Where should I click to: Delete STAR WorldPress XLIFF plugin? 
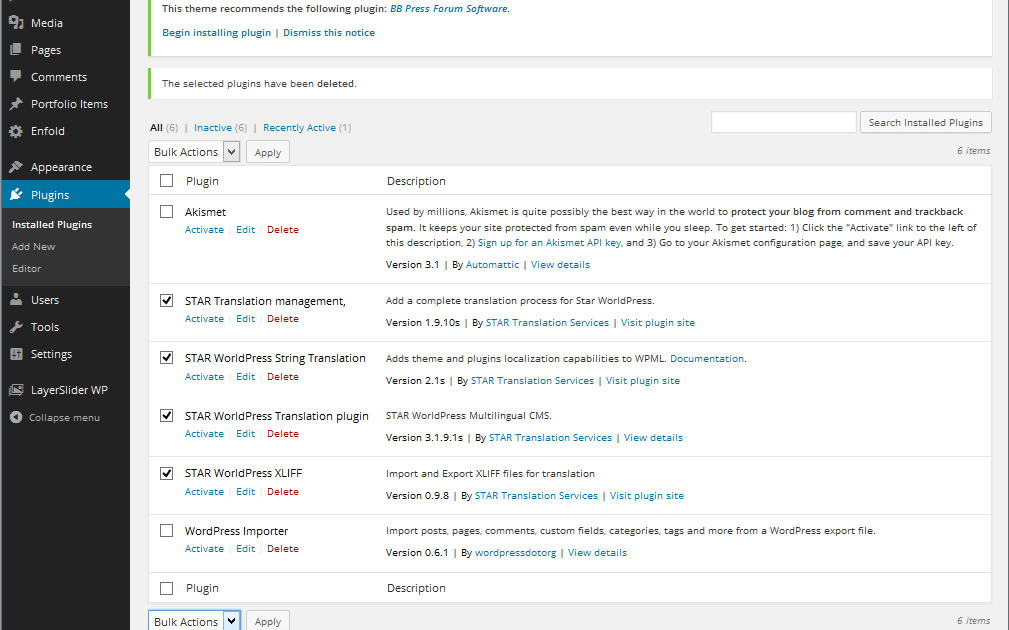tap(282, 492)
